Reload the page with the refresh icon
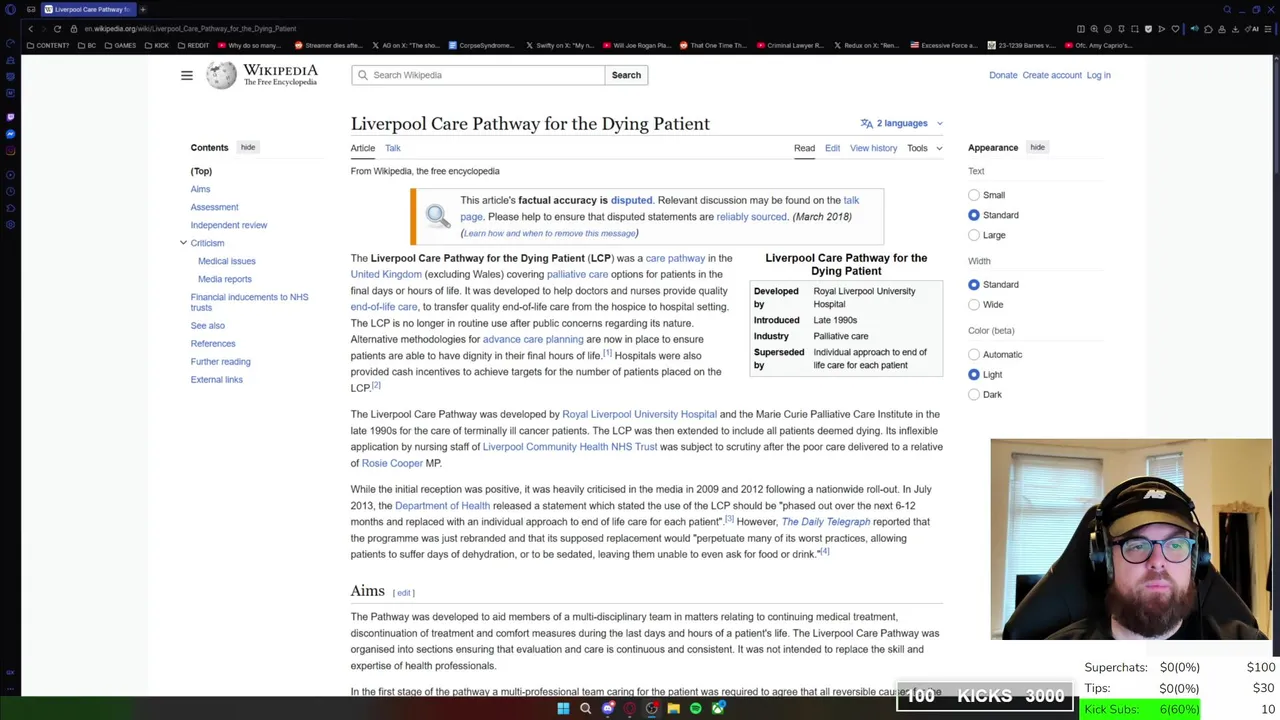This screenshot has width=1280, height=720. click(57, 29)
